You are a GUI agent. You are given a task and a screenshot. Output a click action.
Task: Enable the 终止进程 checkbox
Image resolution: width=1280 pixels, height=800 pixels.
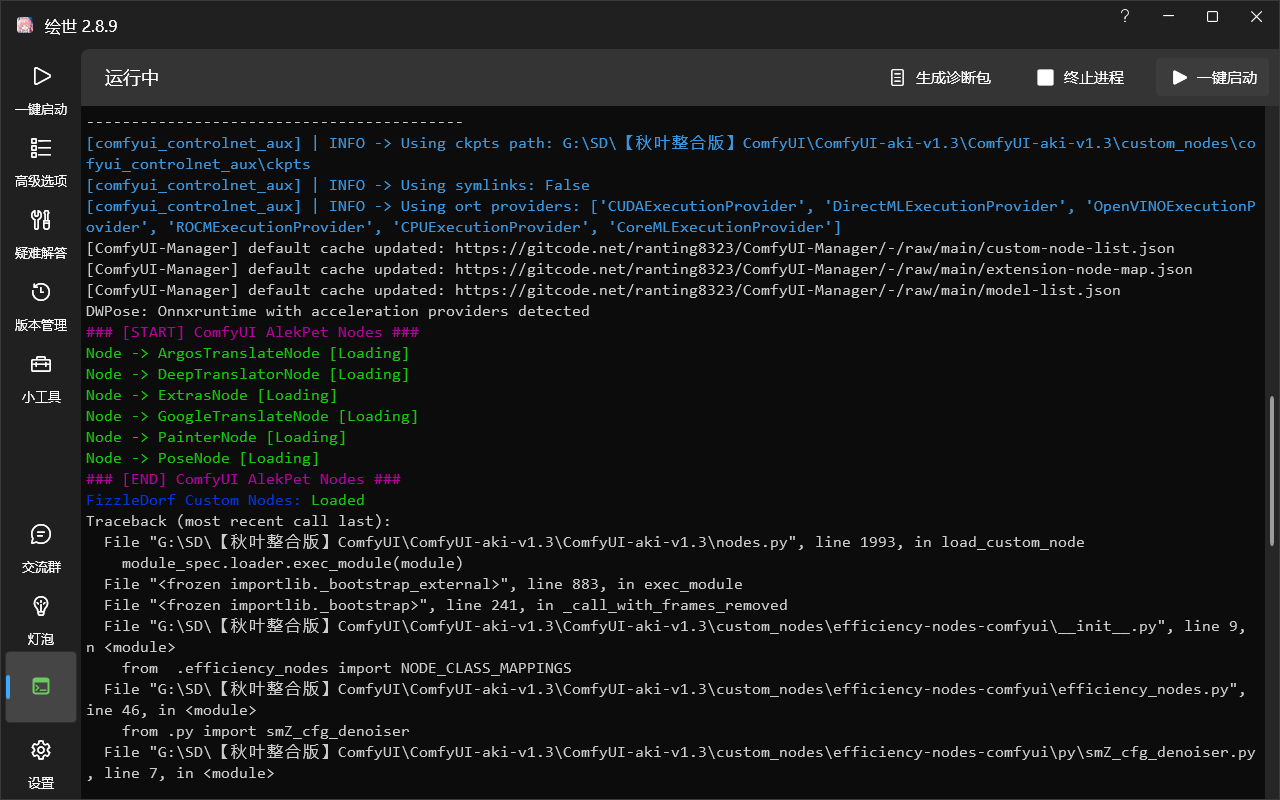(x=1045, y=77)
